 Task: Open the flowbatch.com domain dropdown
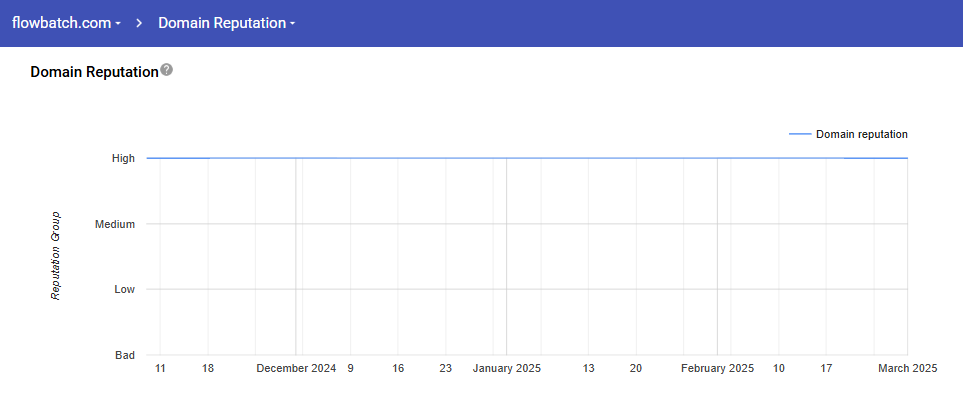click(66, 23)
